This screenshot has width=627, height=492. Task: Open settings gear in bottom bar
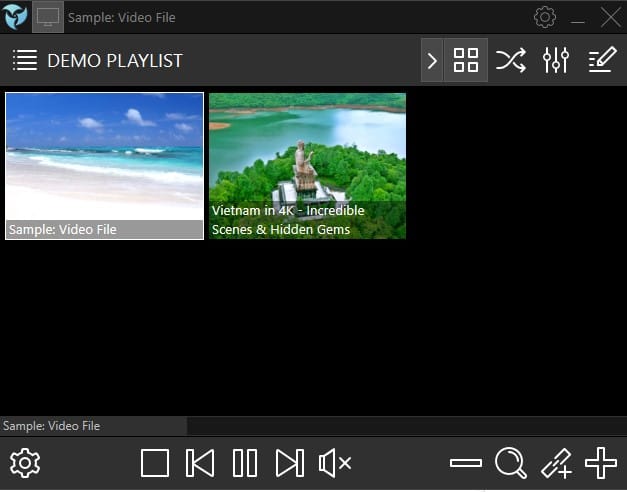tap(25, 463)
